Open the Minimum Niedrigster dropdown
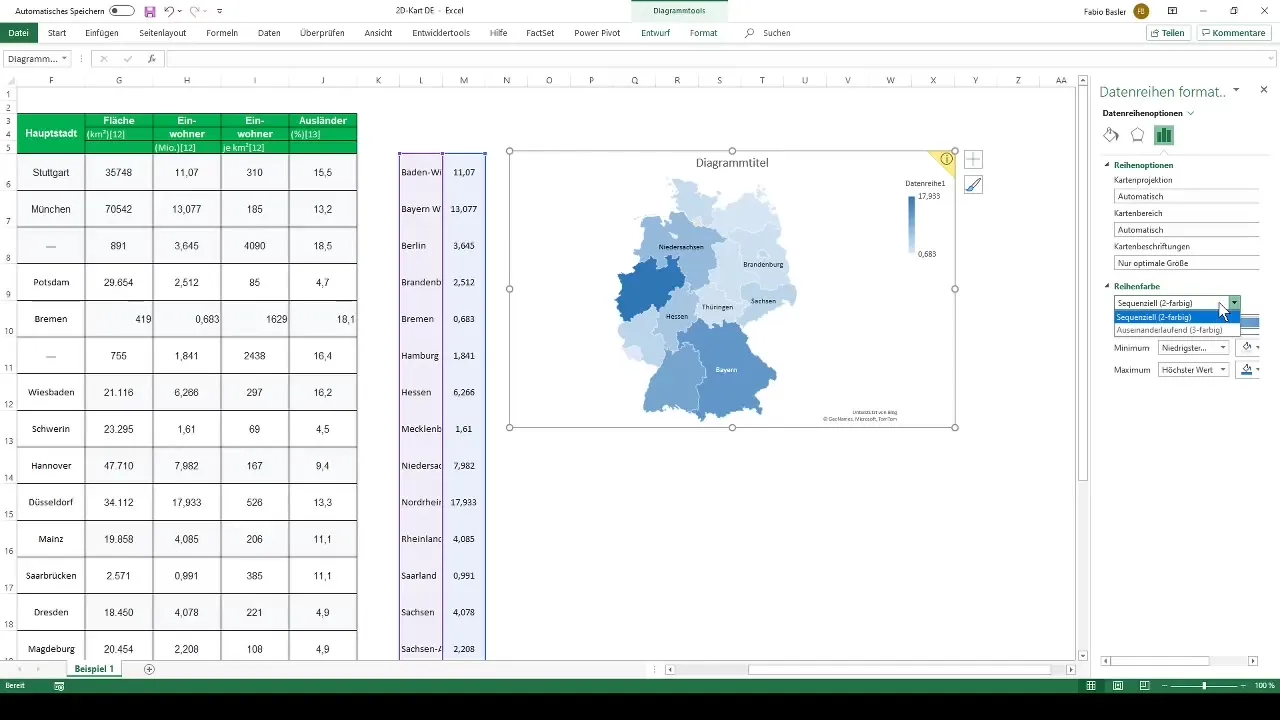The image size is (1280, 720). tap(1194, 347)
